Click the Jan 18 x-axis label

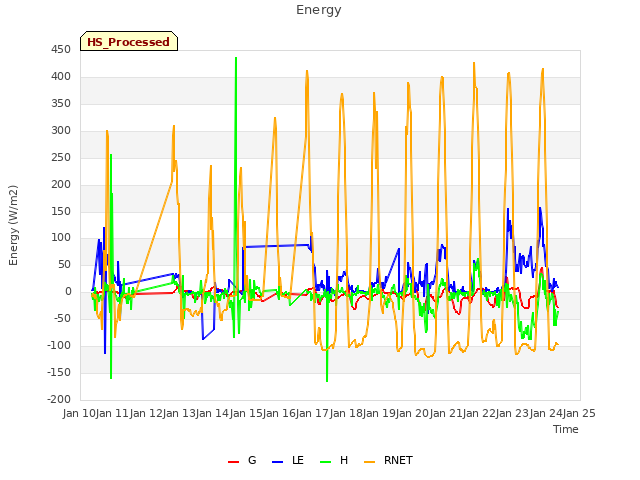click(346, 413)
